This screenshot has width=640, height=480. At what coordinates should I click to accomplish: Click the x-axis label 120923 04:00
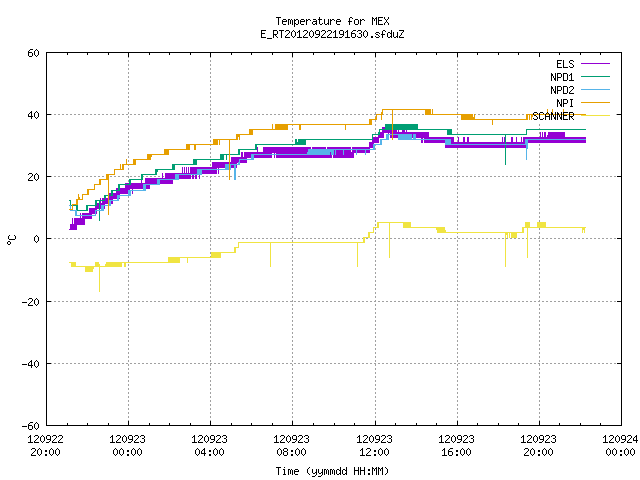coord(209,446)
